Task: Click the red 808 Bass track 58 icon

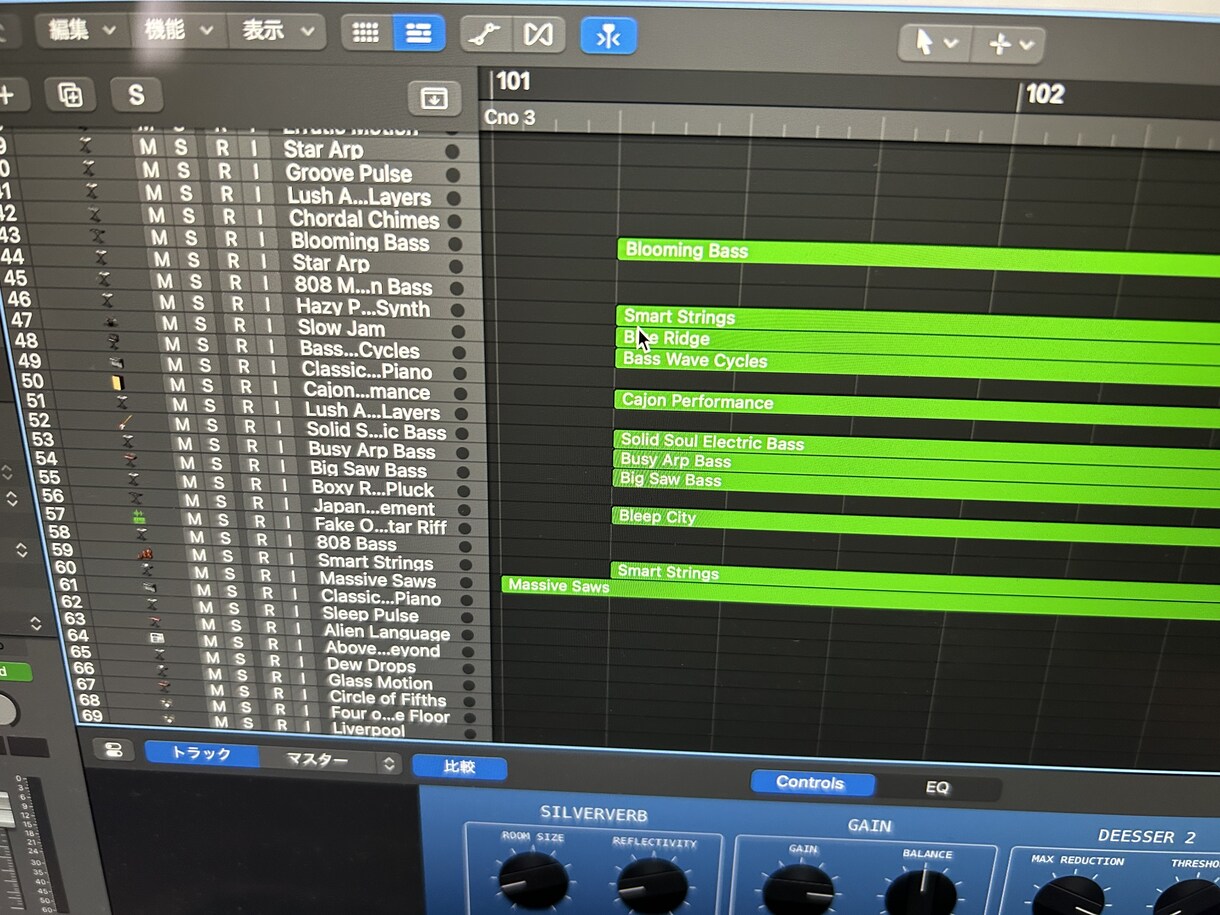Action: coord(146,553)
